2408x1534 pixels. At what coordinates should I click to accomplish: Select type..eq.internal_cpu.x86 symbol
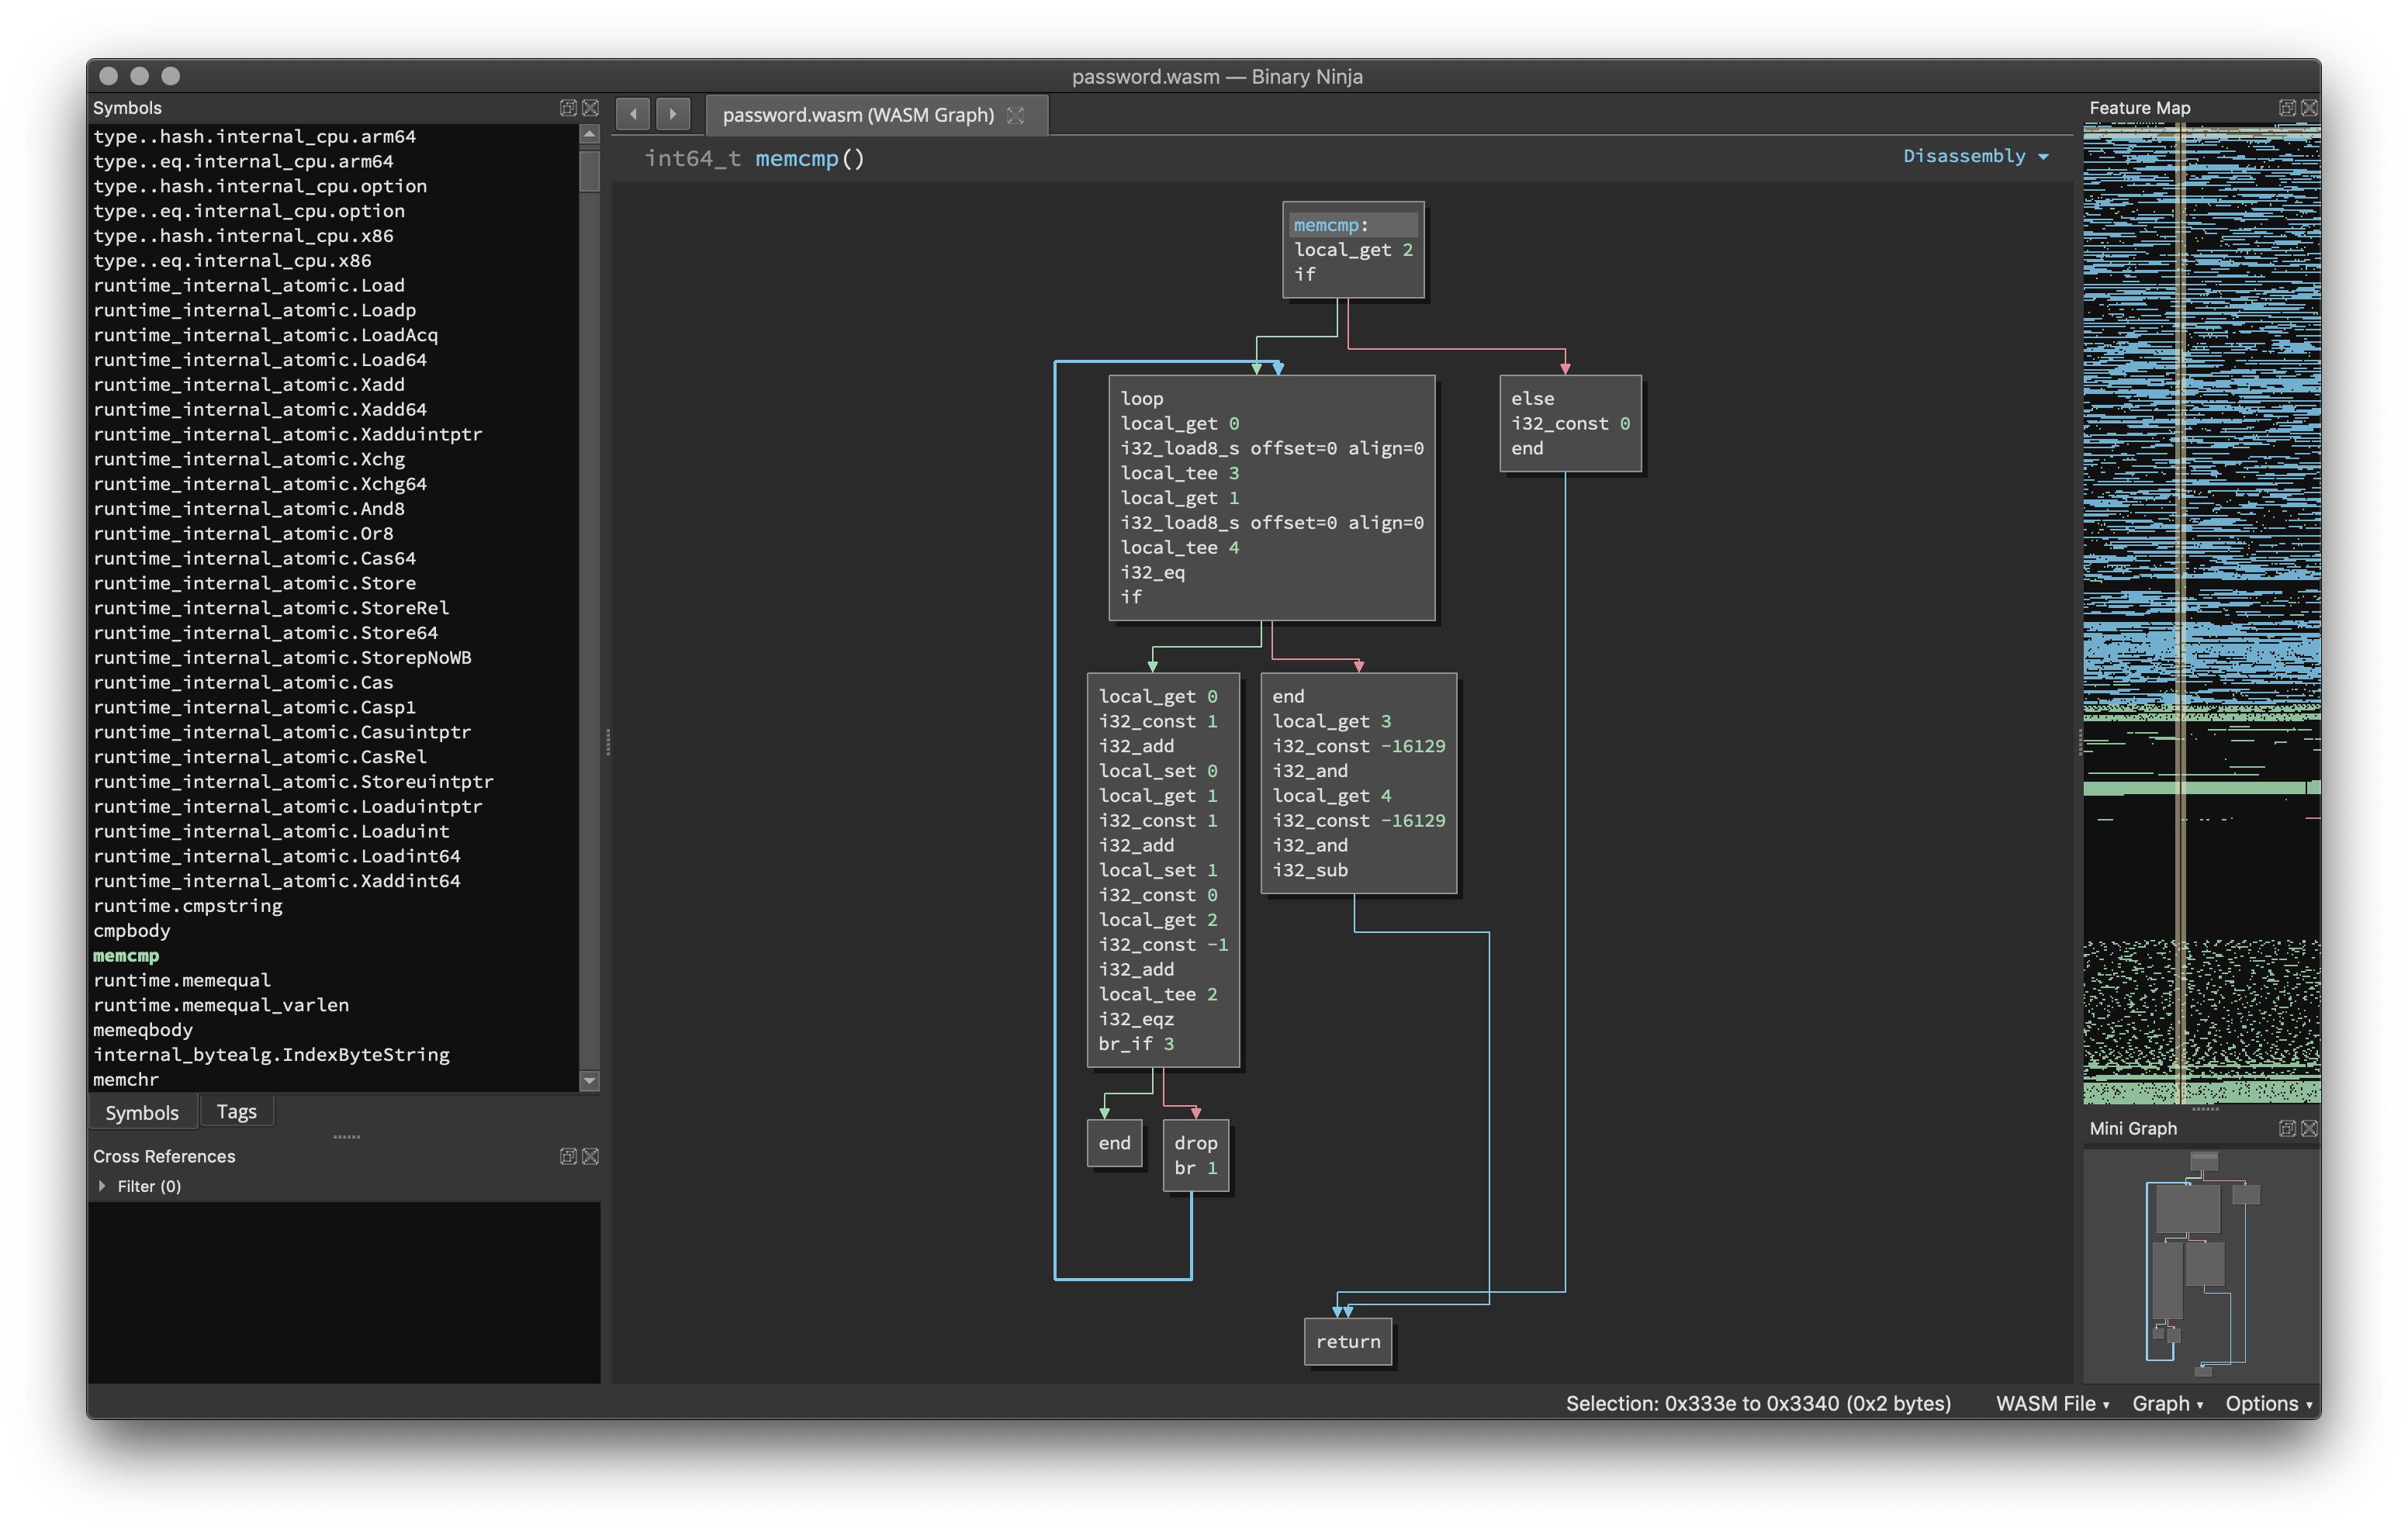[232, 260]
